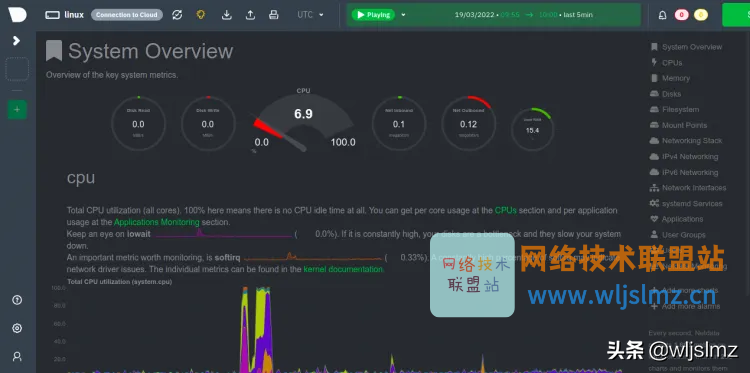Click the yellow warning alarms counter badge

point(701,15)
